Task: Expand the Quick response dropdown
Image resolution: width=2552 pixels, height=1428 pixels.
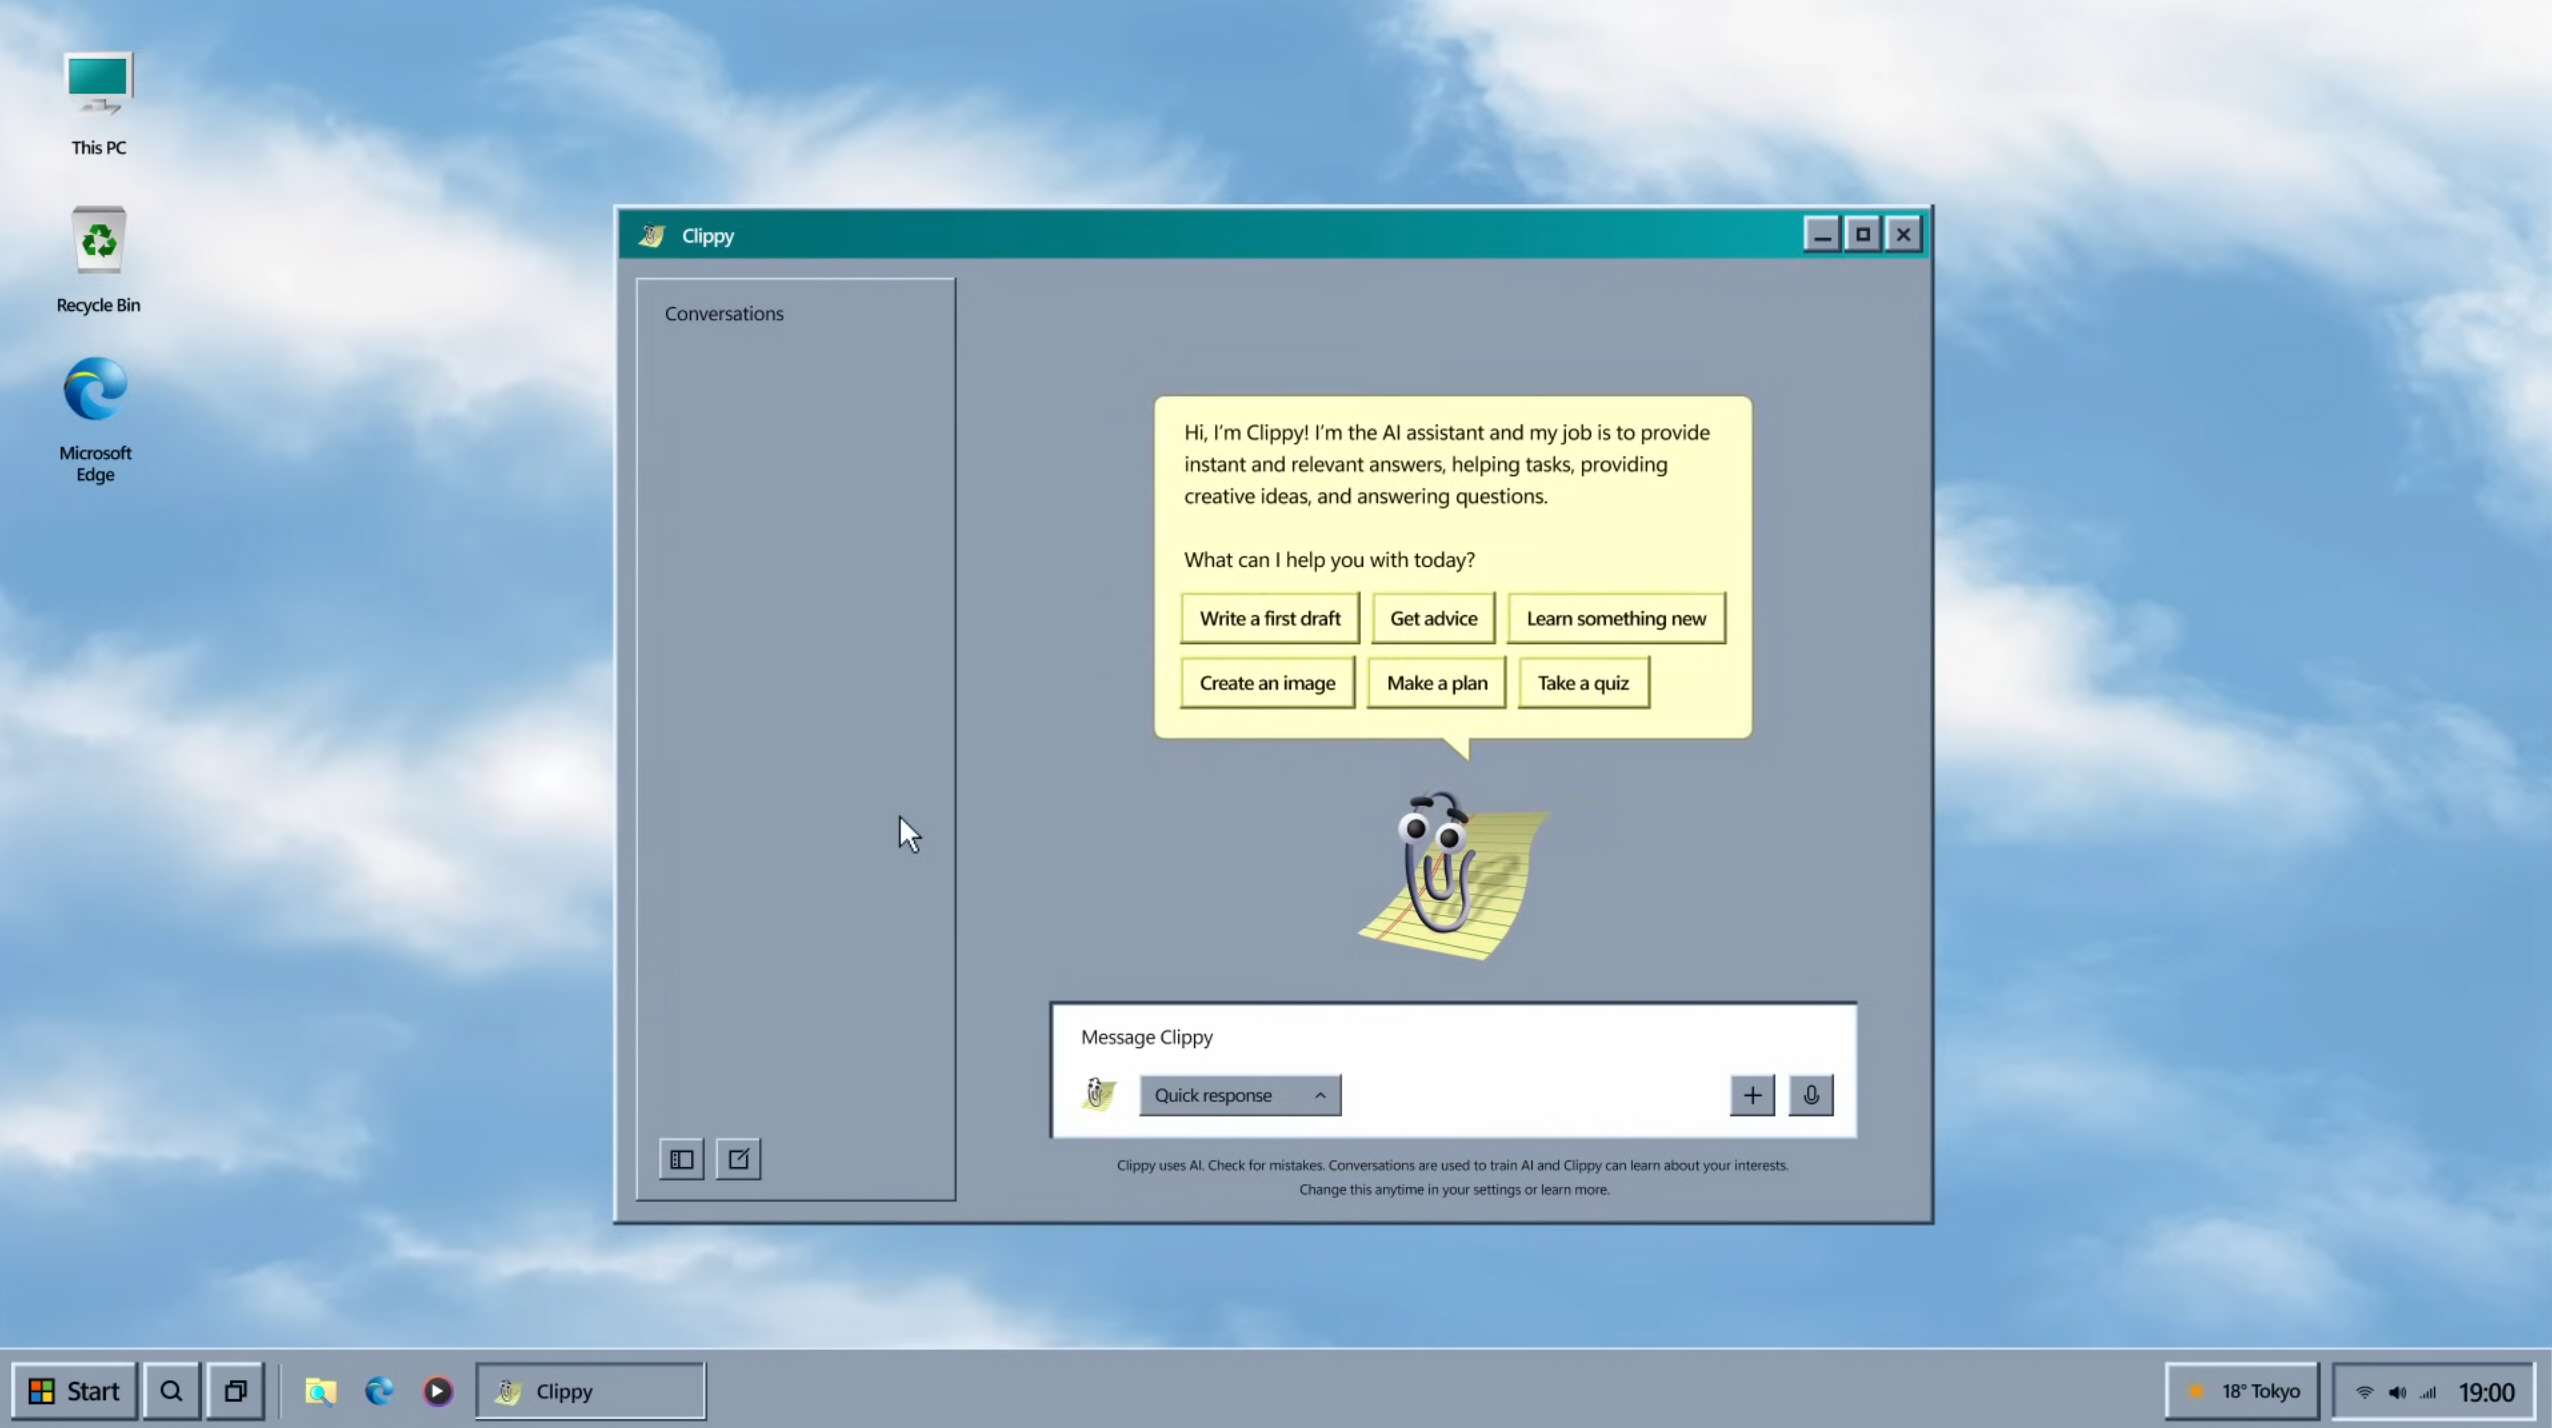Action: tap(1320, 1095)
